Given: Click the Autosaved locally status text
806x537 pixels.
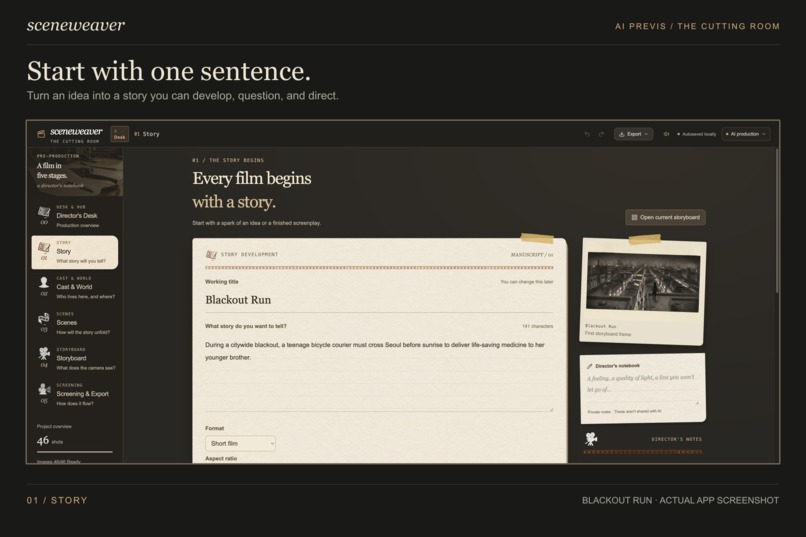Looking at the screenshot, I should tap(697, 134).
